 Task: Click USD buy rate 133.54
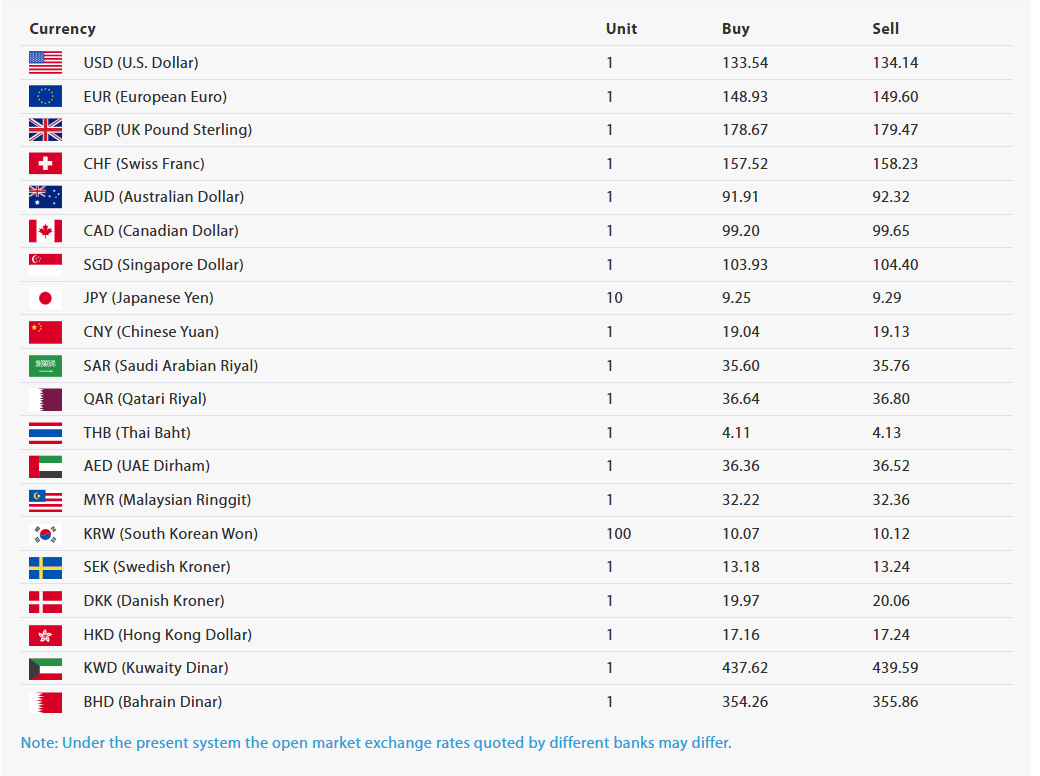pos(745,63)
